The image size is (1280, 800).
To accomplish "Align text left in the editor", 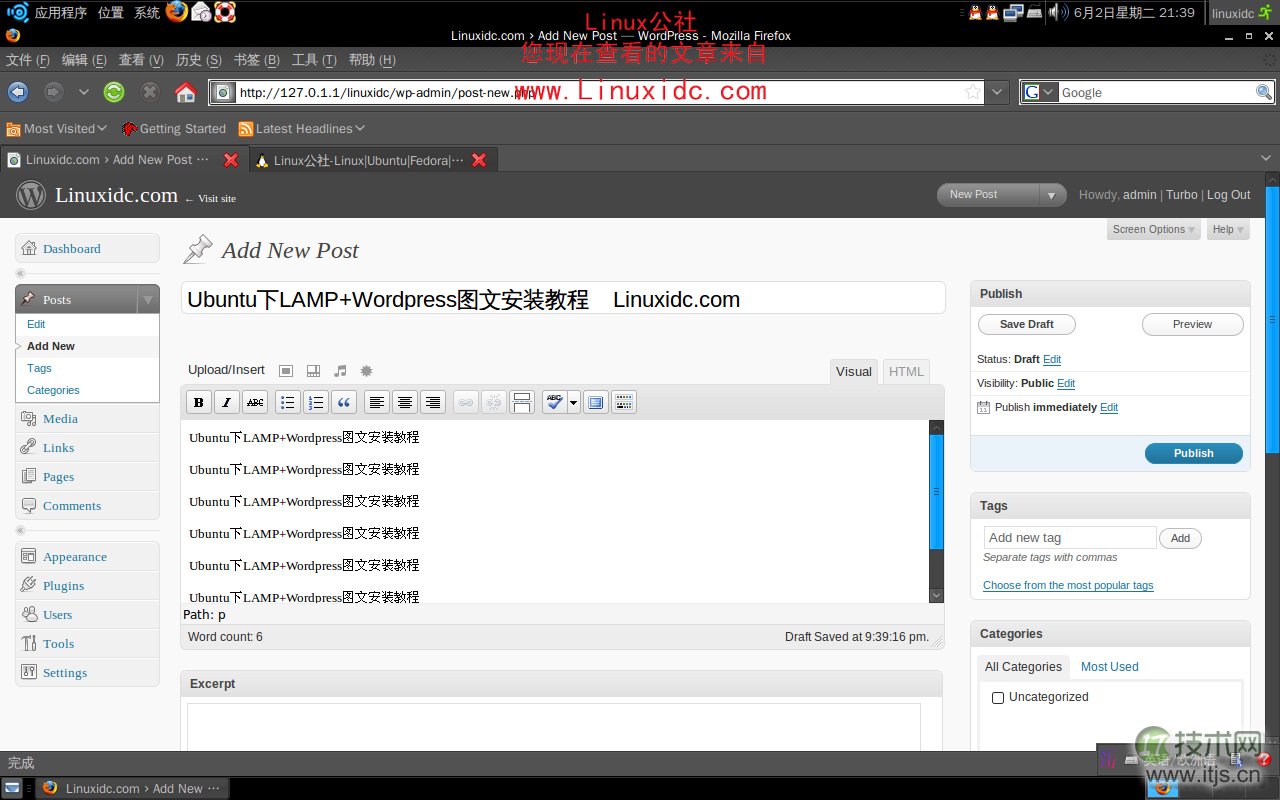I will click(377, 402).
